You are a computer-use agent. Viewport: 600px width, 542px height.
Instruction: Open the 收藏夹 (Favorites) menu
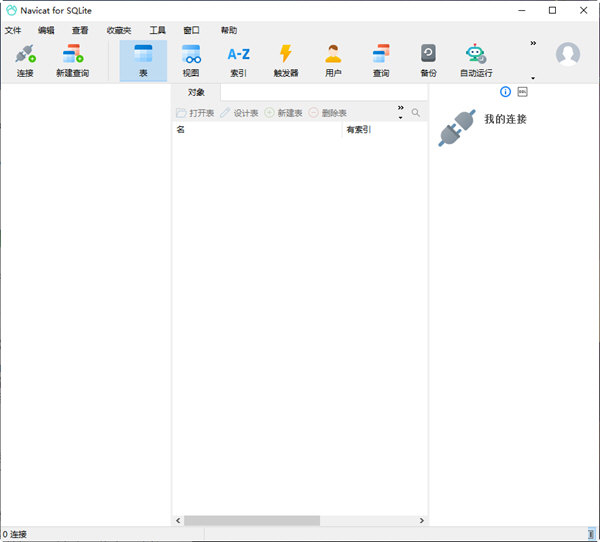[119, 30]
